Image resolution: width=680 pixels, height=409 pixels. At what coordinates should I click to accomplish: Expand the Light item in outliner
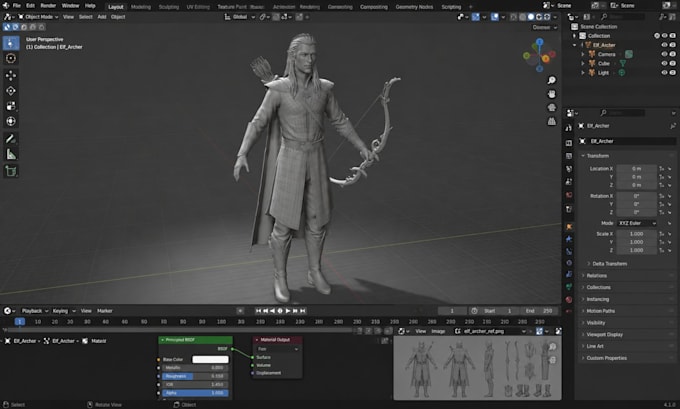[x=583, y=72]
